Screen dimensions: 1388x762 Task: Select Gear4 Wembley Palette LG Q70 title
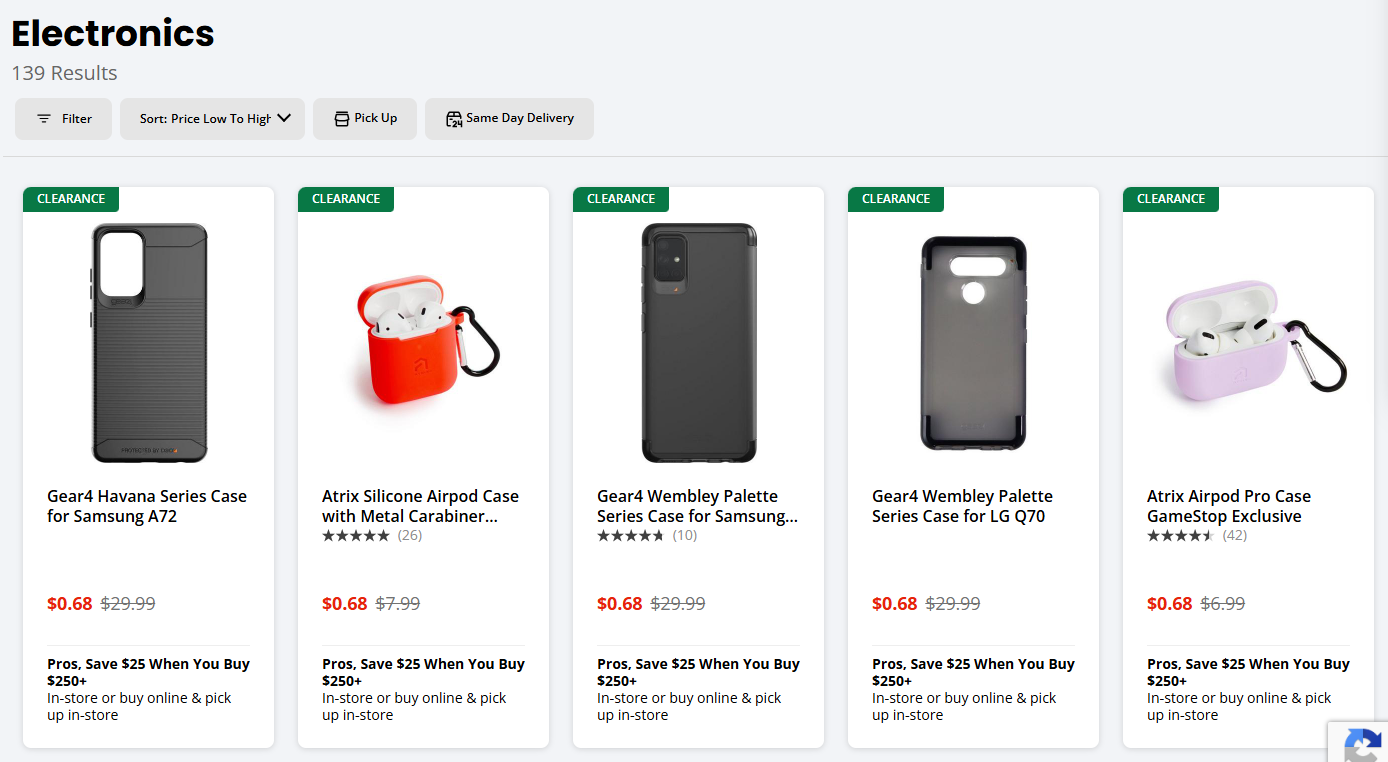pyautogui.click(x=962, y=506)
